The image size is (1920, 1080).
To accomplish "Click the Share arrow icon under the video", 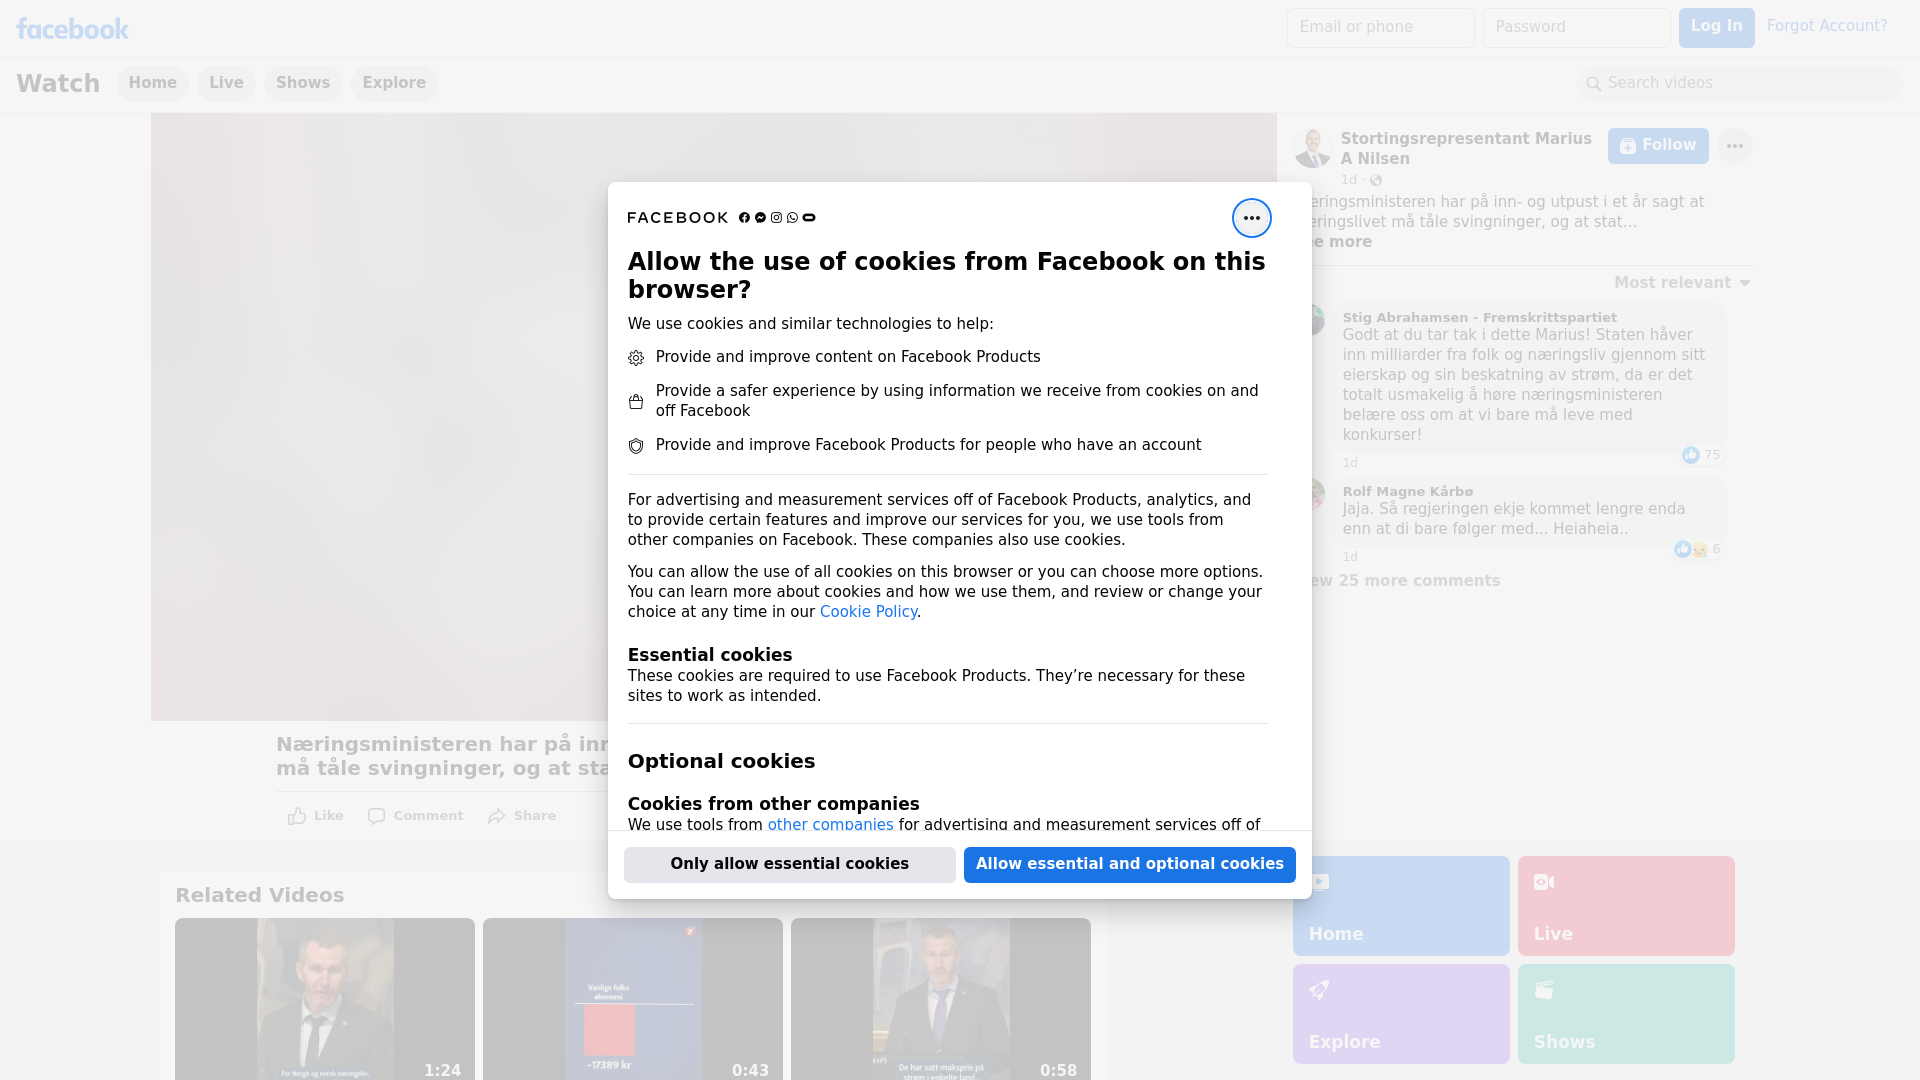I will click(x=497, y=816).
